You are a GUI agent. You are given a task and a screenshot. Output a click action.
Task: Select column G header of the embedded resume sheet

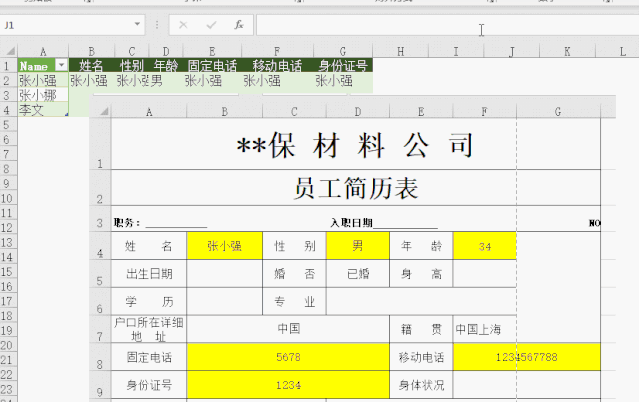[x=558, y=111]
